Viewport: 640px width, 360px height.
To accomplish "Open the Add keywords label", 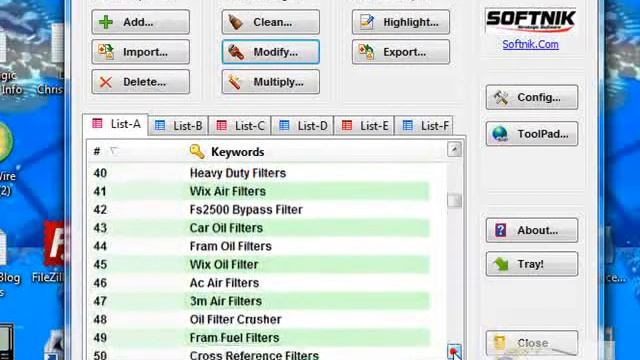I will 138,22.
